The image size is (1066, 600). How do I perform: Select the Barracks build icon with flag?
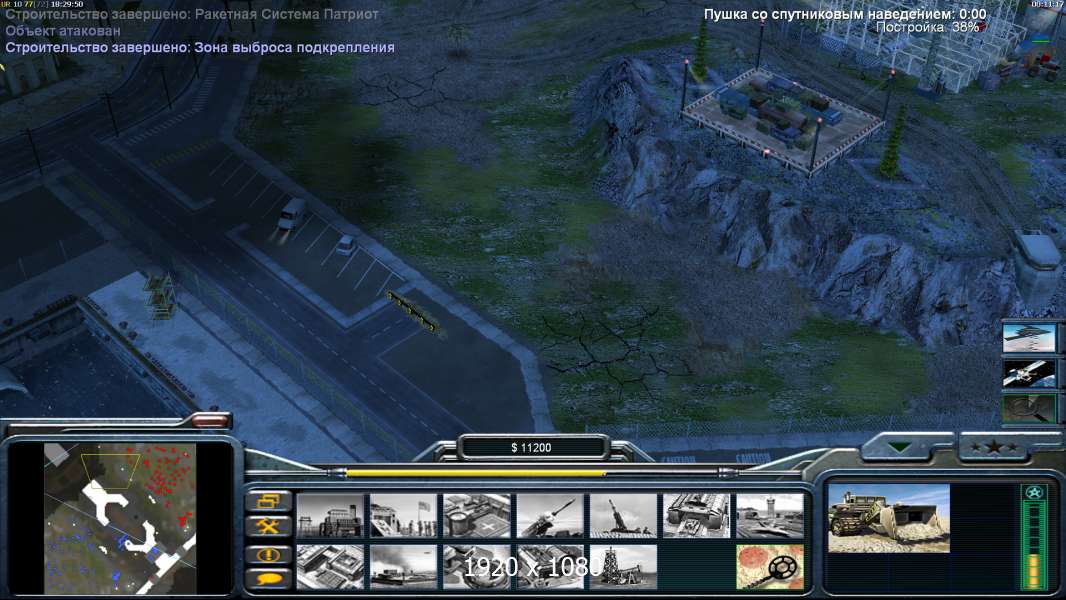(403, 516)
